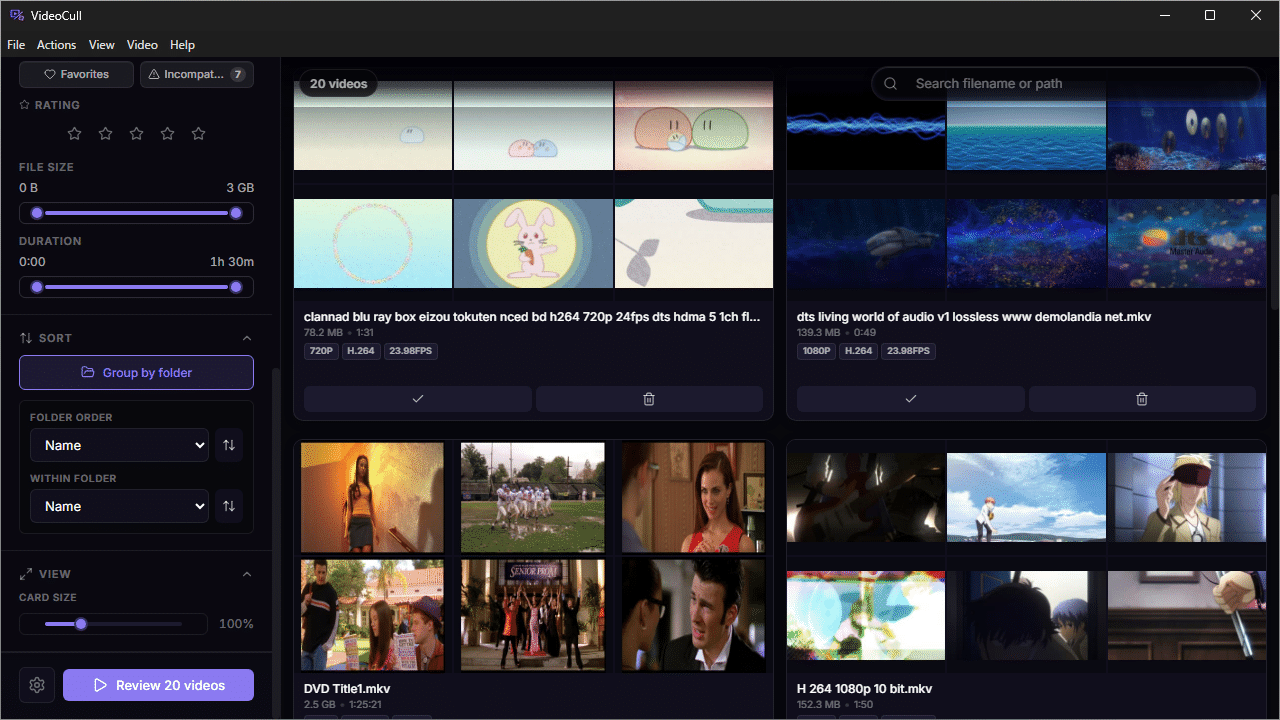This screenshot has width=1280, height=720.
Task: Click the H 264 1080p 10 bit.mkv filename
Action: point(865,689)
